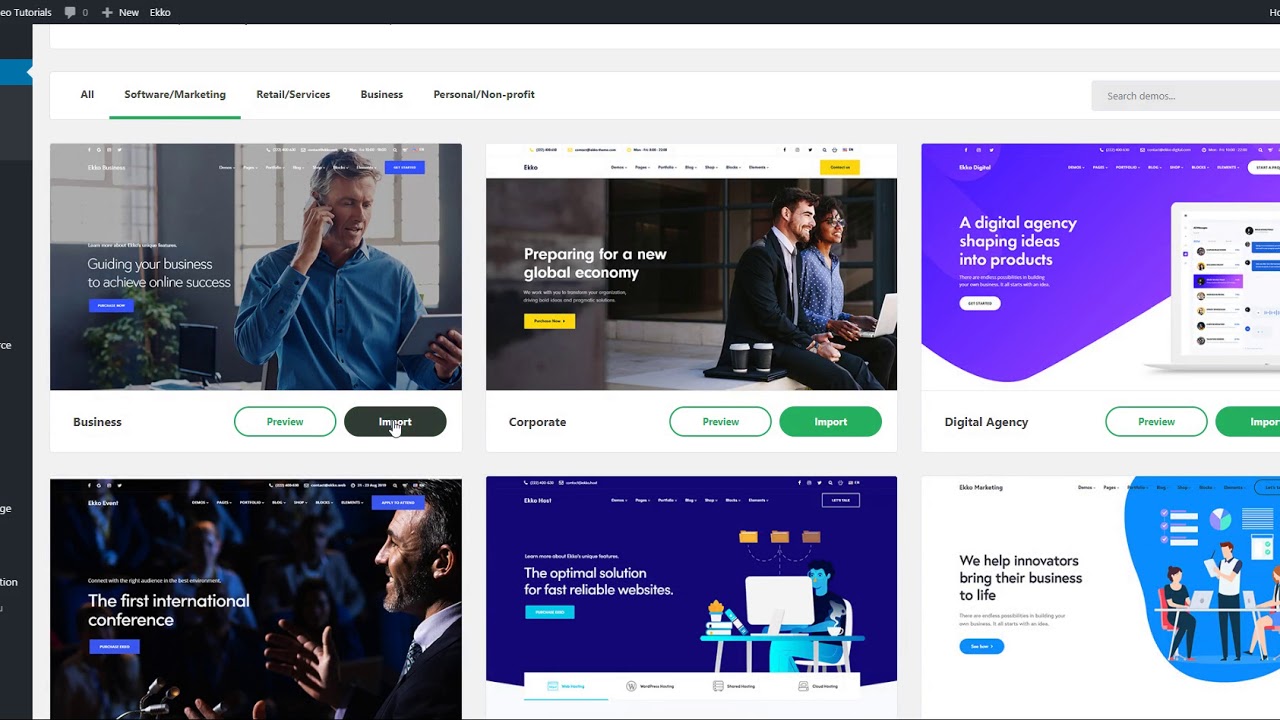Preview the Digital Agency demo
The width and height of the screenshot is (1280, 720).
click(1156, 422)
